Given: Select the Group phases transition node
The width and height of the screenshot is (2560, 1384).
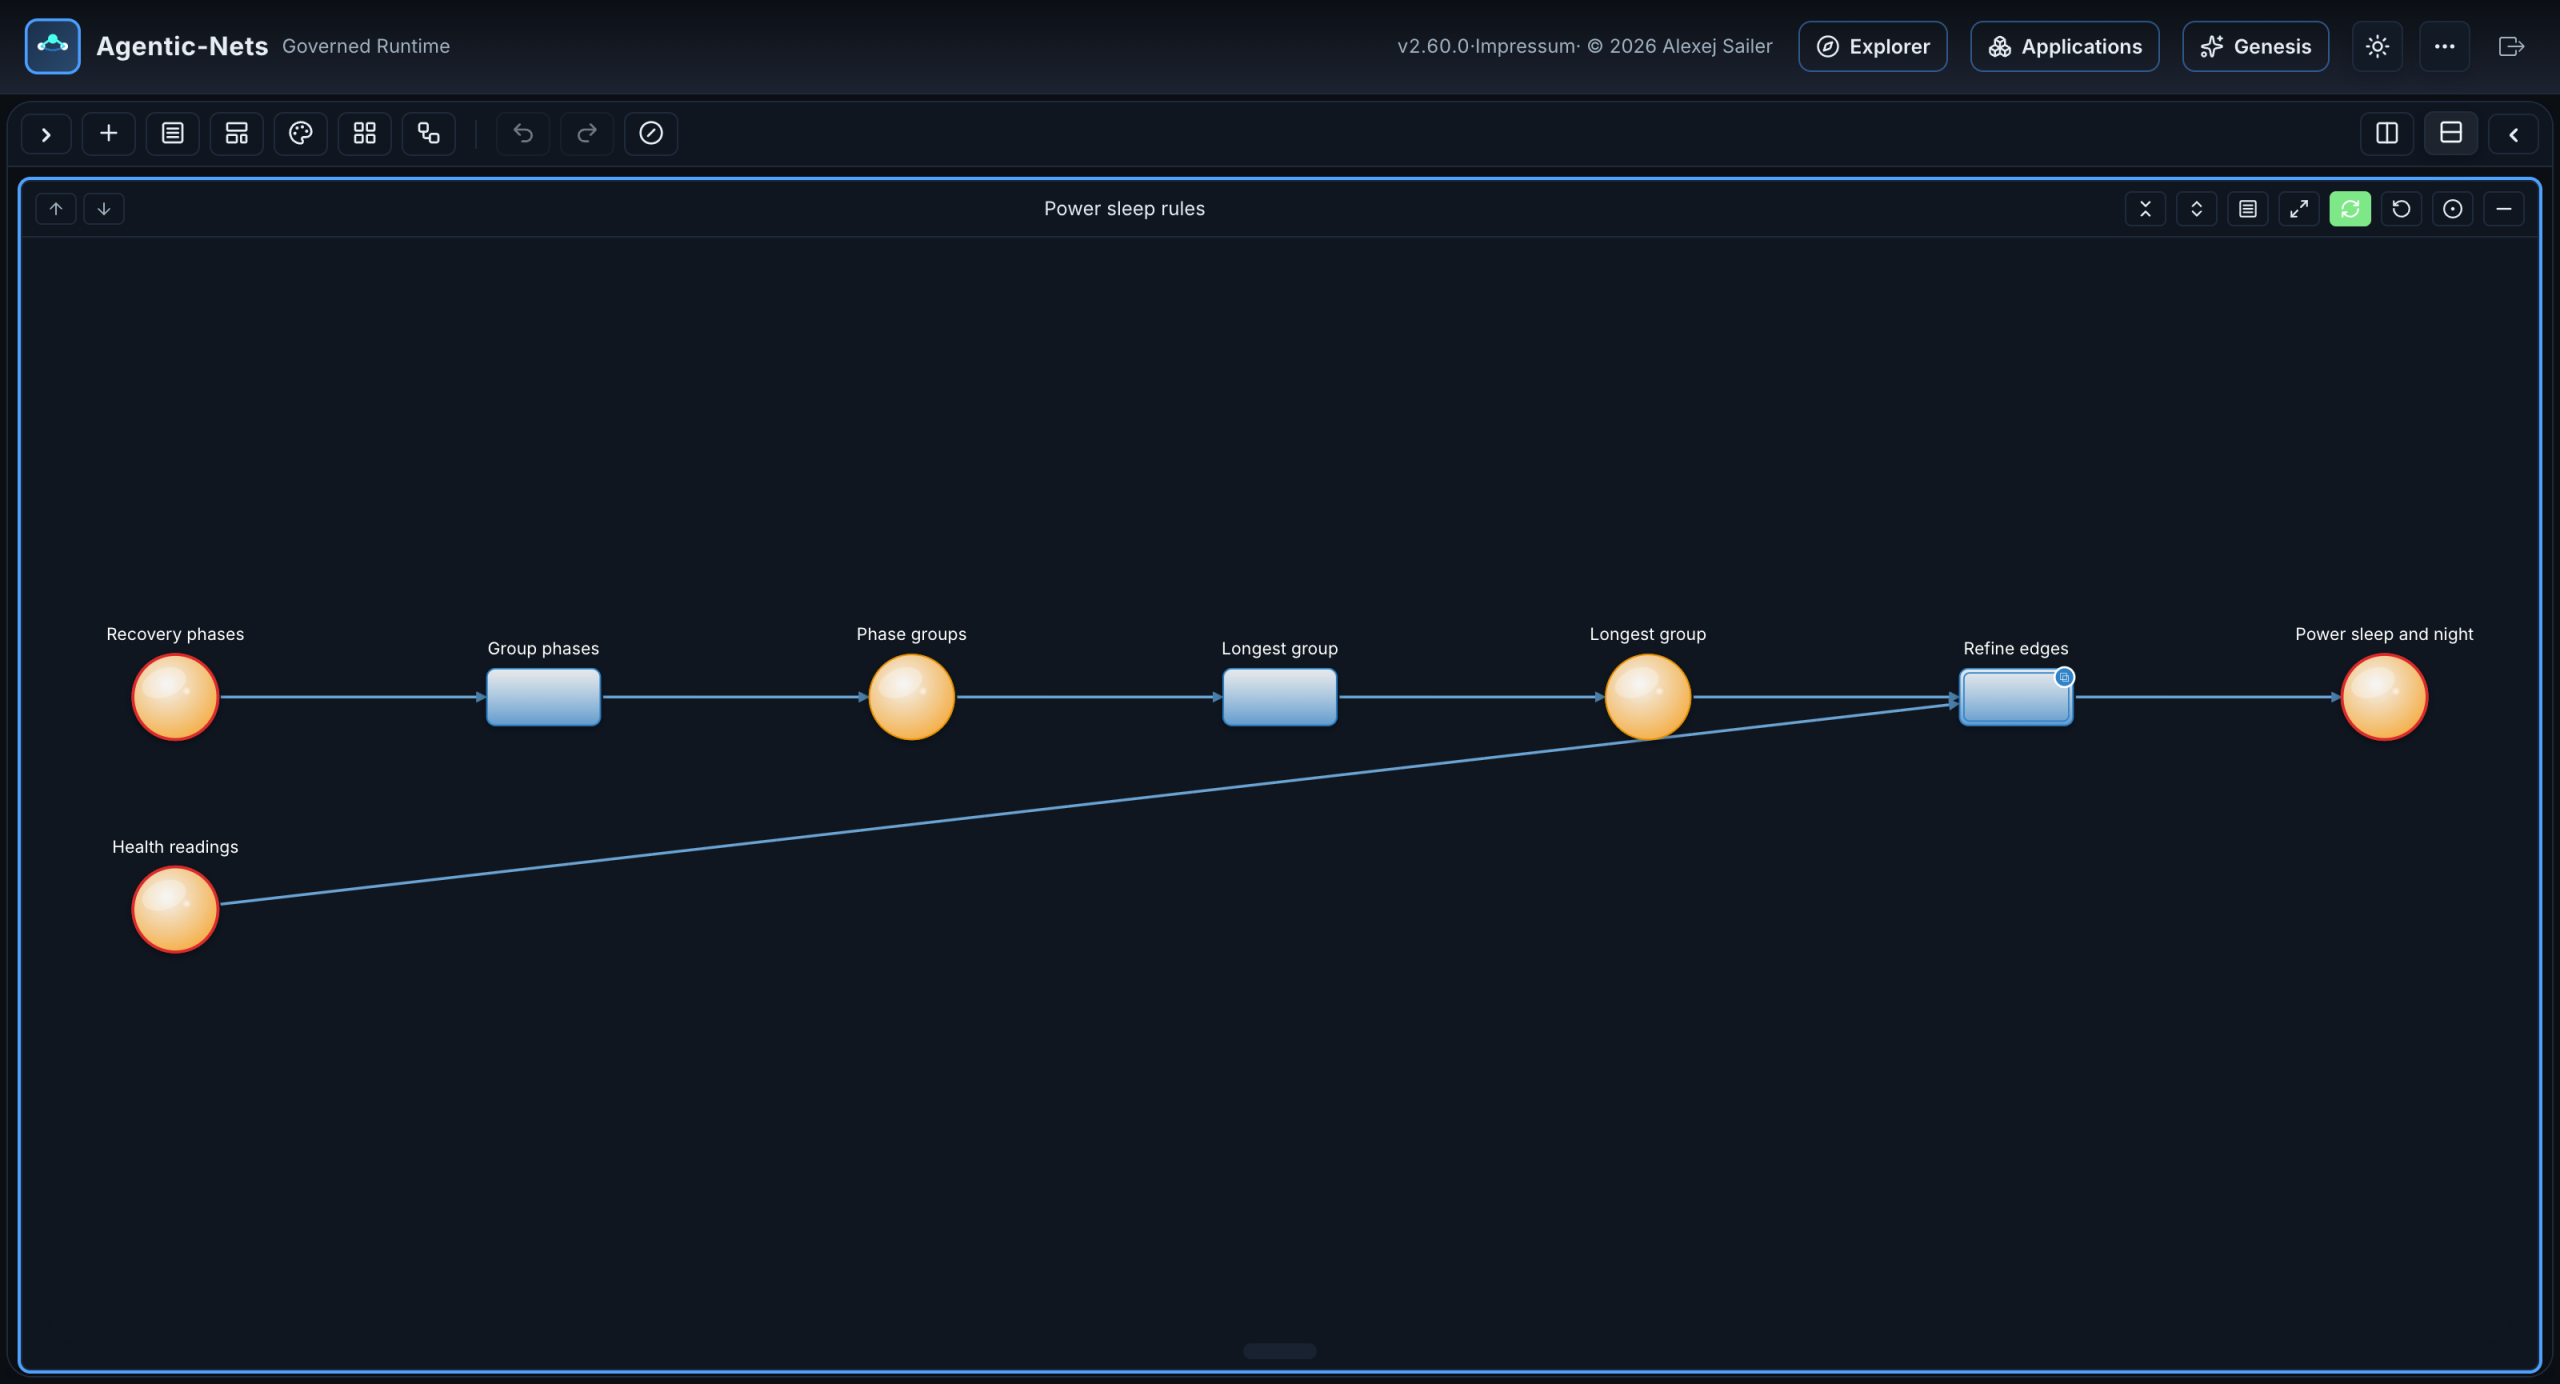Looking at the screenshot, I should (x=543, y=697).
